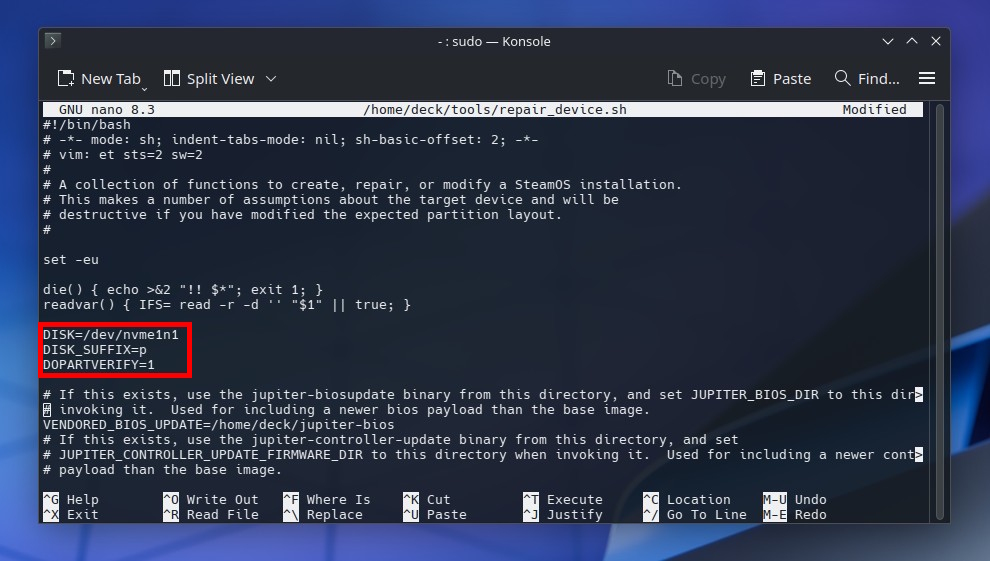Image resolution: width=990 pixels, height=561 pixels.
Task: Click the Copy toolbar button
Action: click(697, 79)
